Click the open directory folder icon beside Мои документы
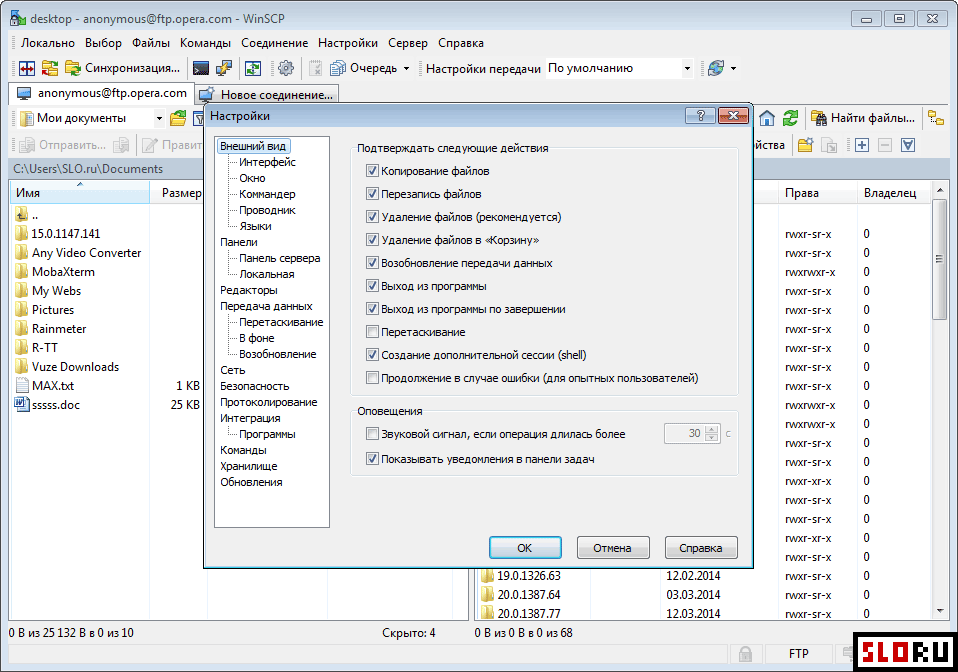Viewport: 958px width, 672px height. (x=178, y=118)
